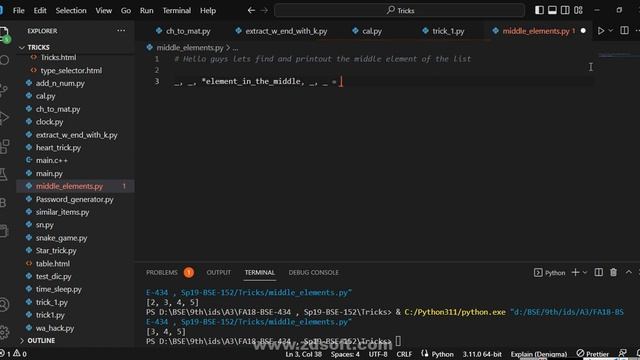This screenshot has width=640, height=360.
Task: Open the Selection menu
Action: point(71,11)
